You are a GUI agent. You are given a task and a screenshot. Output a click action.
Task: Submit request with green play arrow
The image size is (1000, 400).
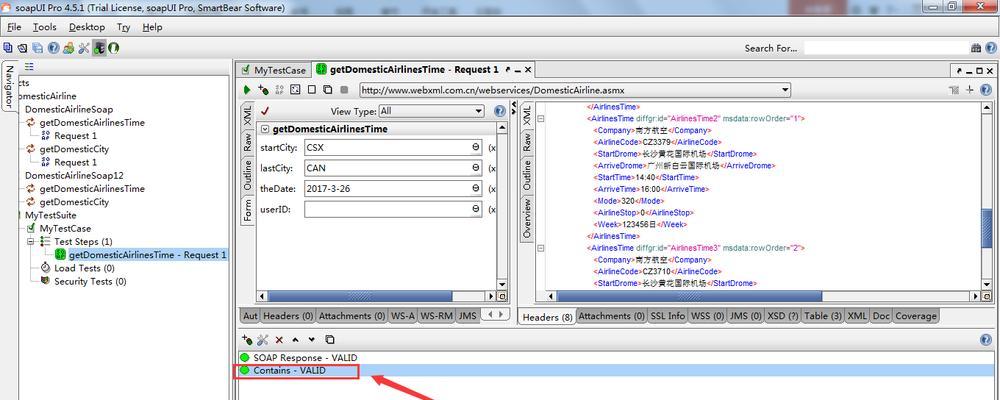point(247,90)
